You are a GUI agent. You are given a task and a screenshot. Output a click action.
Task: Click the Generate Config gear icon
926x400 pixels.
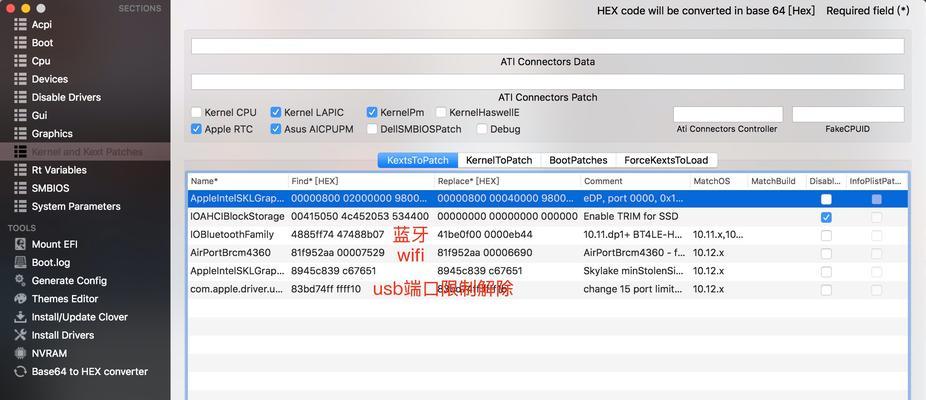[21, 280]
